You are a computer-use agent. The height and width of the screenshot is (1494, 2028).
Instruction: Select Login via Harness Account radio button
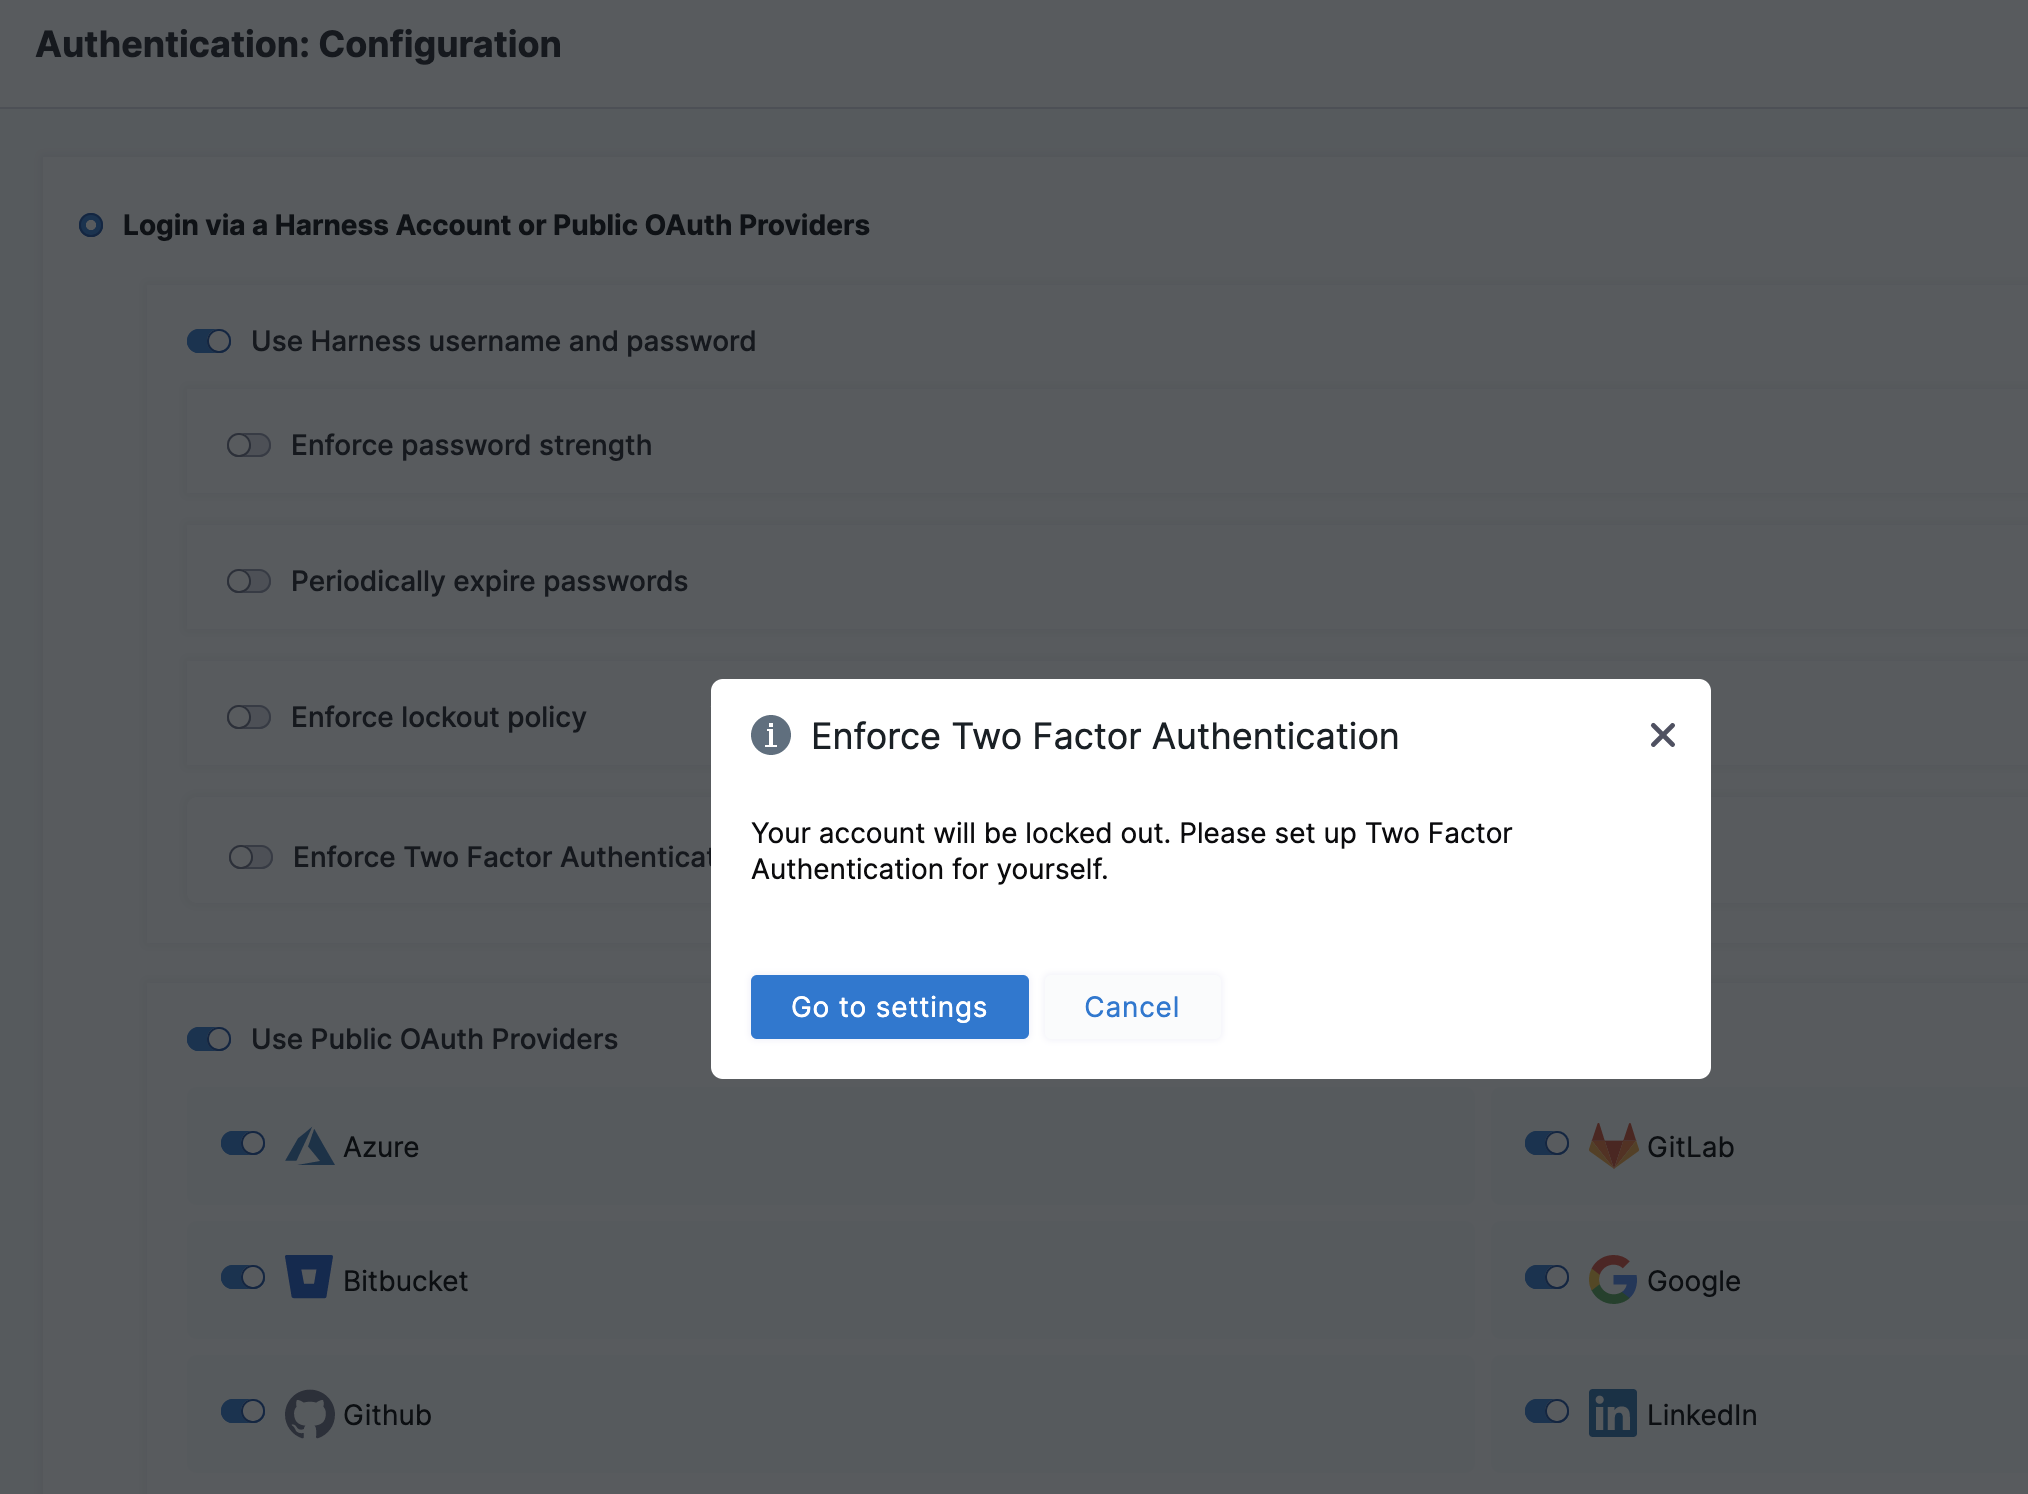click(91, 225)
